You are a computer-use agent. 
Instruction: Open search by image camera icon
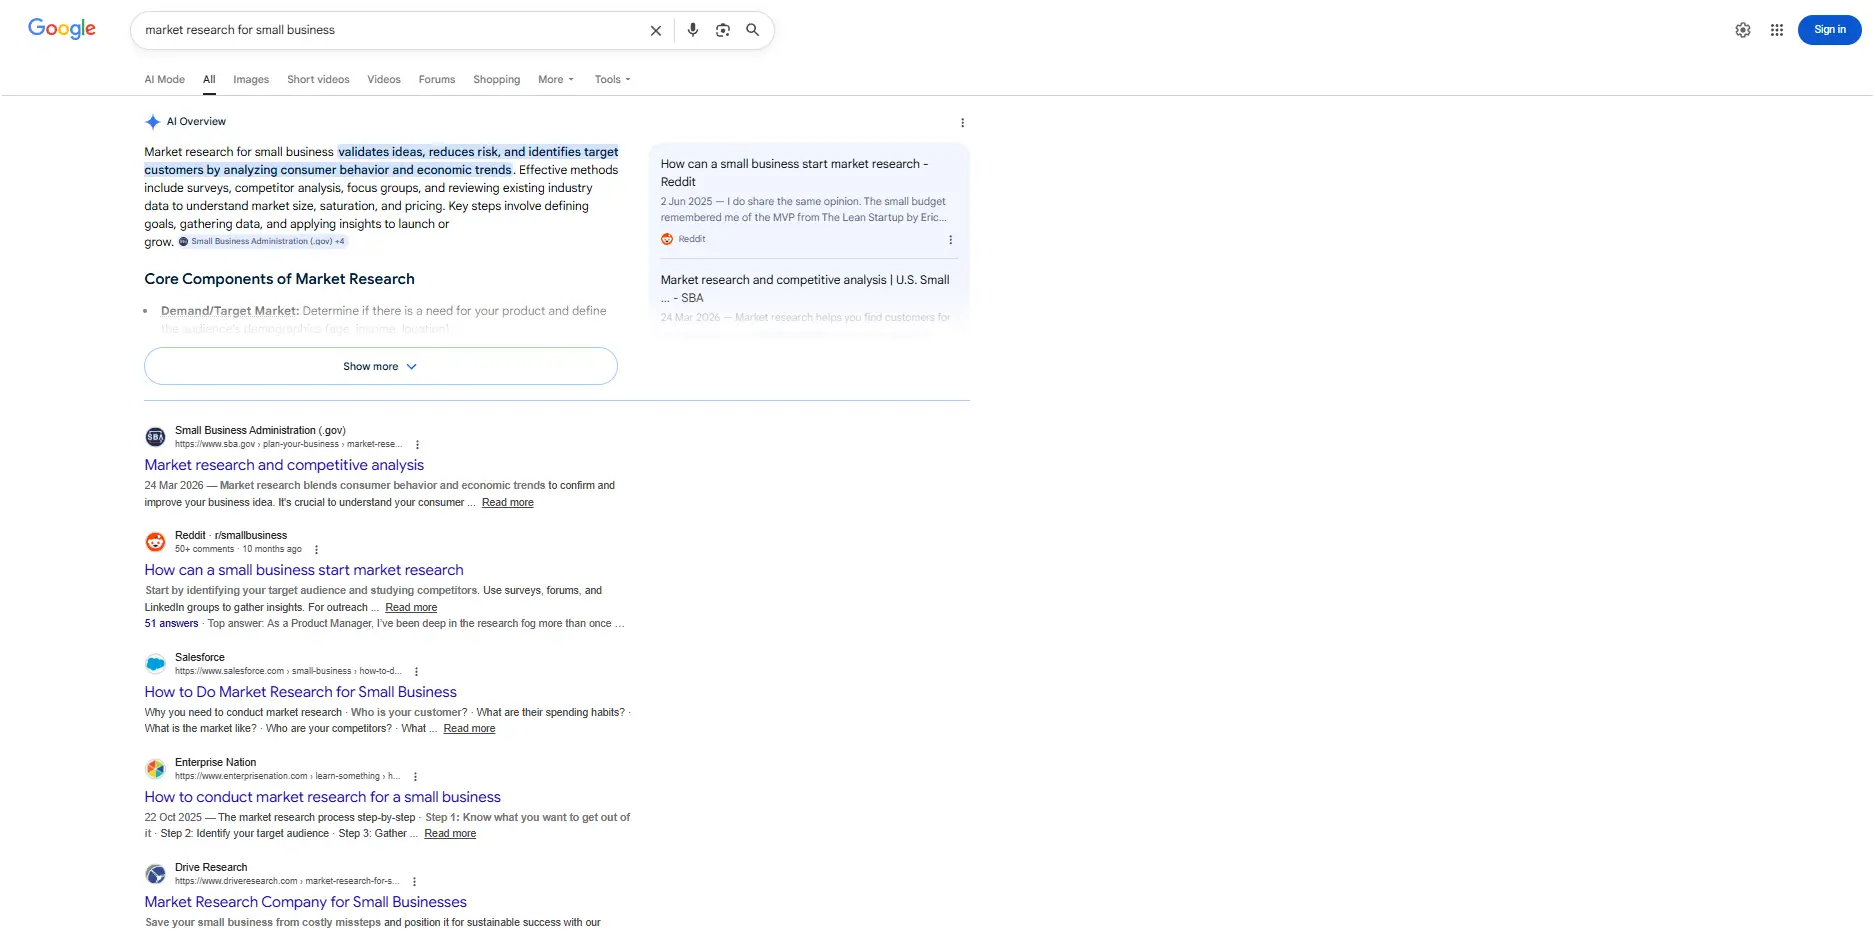coord(723,30)
